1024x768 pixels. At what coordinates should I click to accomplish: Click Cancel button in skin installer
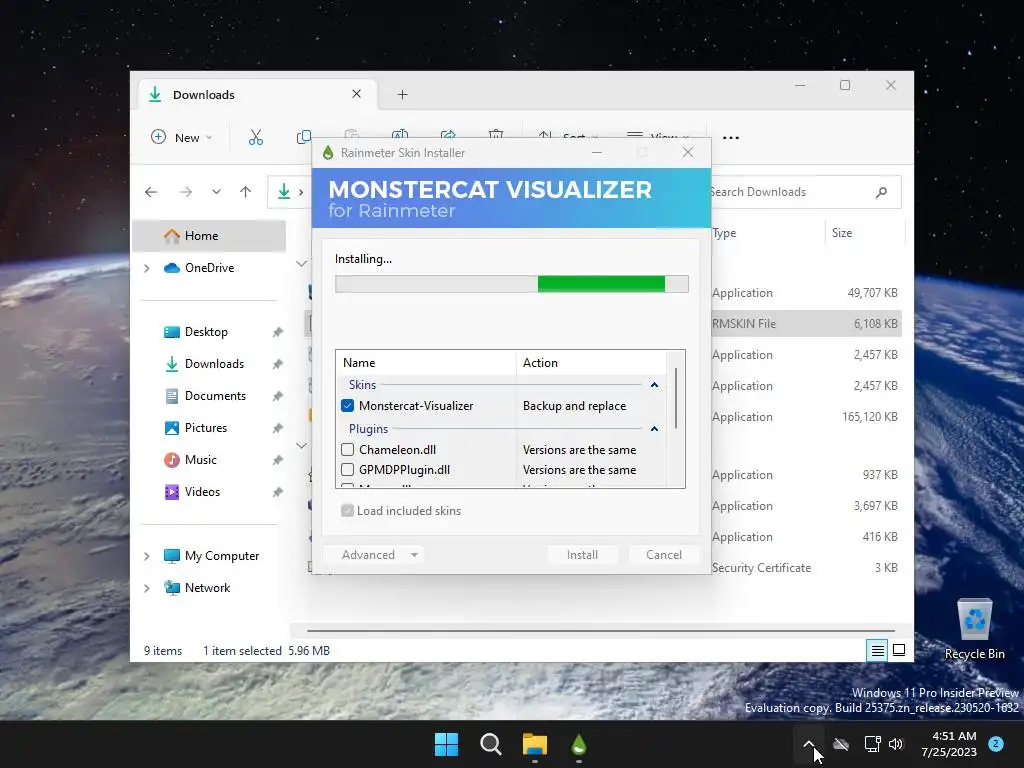pyautogui.click(x=664, y=554)
